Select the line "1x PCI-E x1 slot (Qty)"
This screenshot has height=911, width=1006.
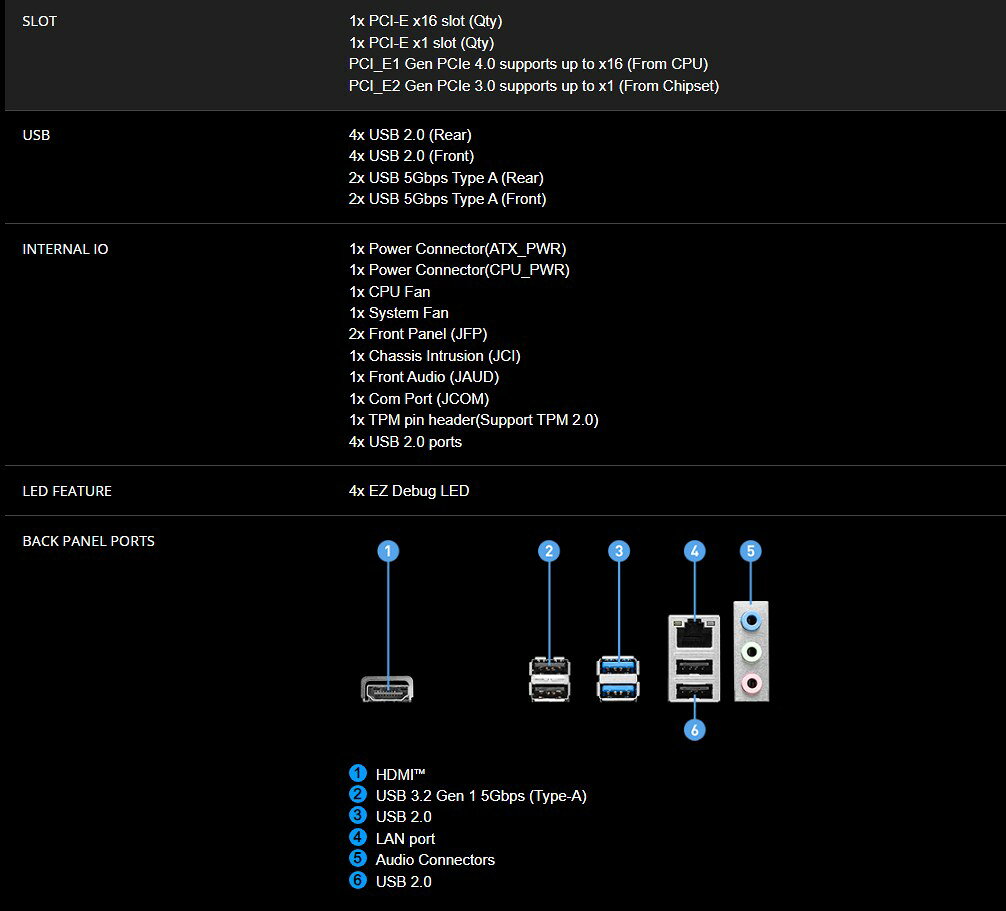(x=422, y=43)
